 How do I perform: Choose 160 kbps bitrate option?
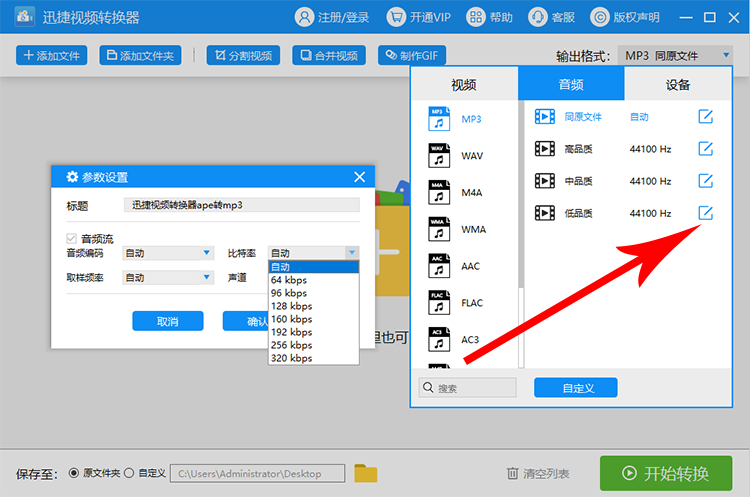click(313, 319)
